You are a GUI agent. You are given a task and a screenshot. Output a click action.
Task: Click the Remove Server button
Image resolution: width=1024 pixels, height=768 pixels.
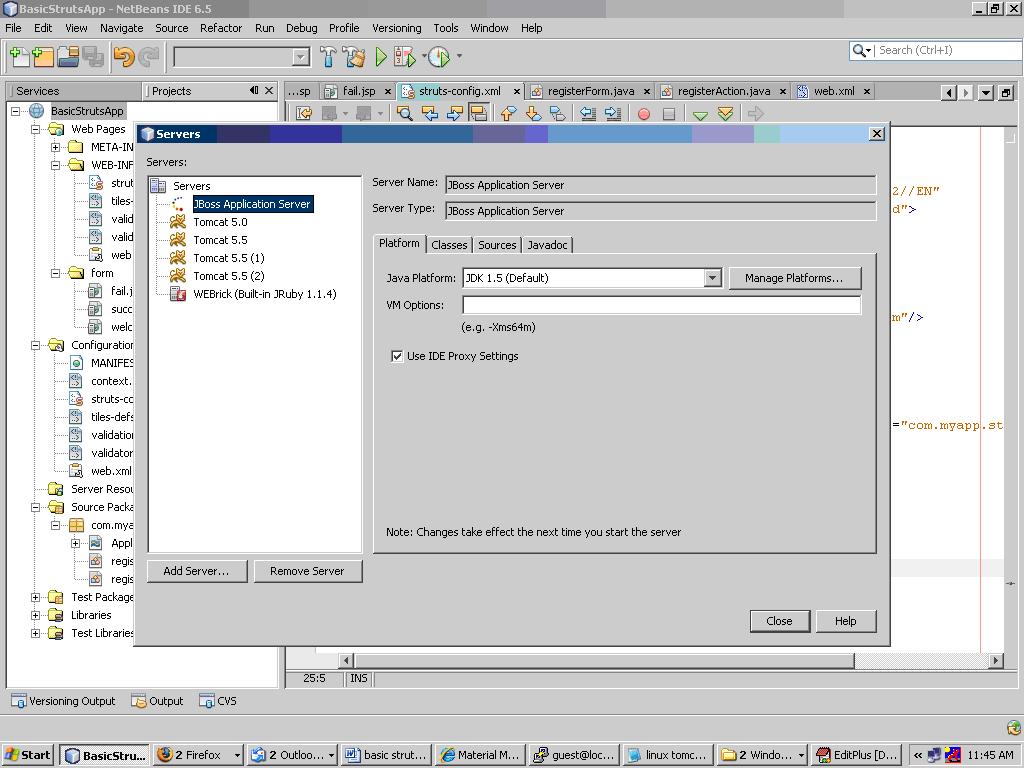click(x=307, y=571)
